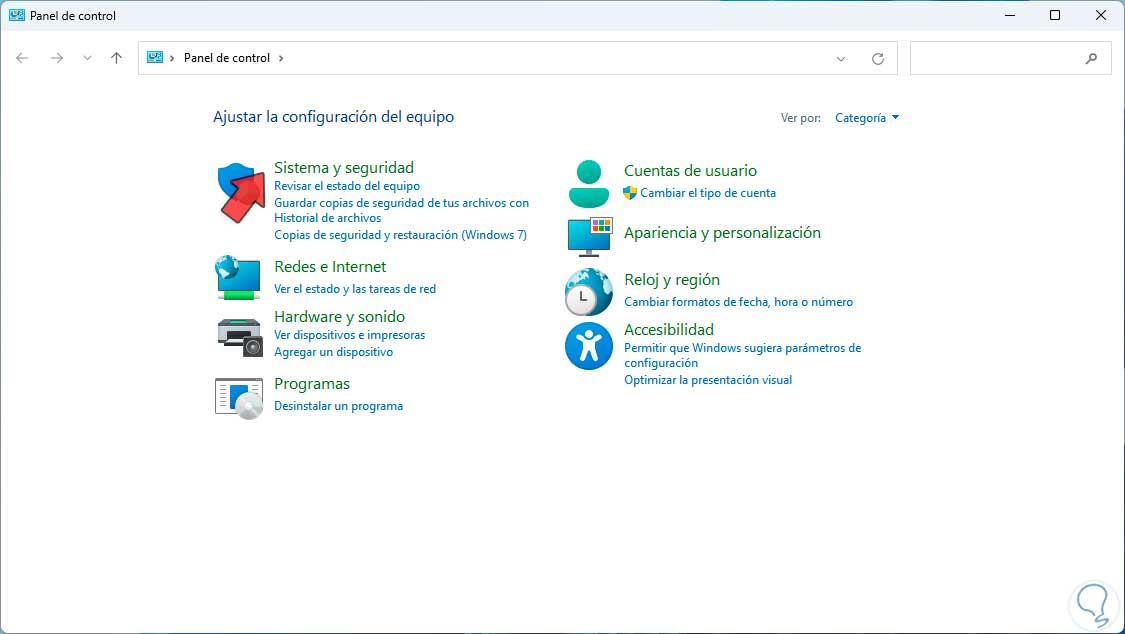The image size is (1125, 634).
Task: Open the Redes e Internet heading
Action: [330, 267]
